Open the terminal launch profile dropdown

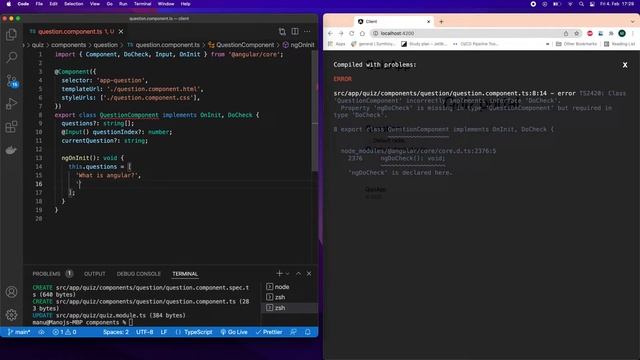[x=287, y=274]
